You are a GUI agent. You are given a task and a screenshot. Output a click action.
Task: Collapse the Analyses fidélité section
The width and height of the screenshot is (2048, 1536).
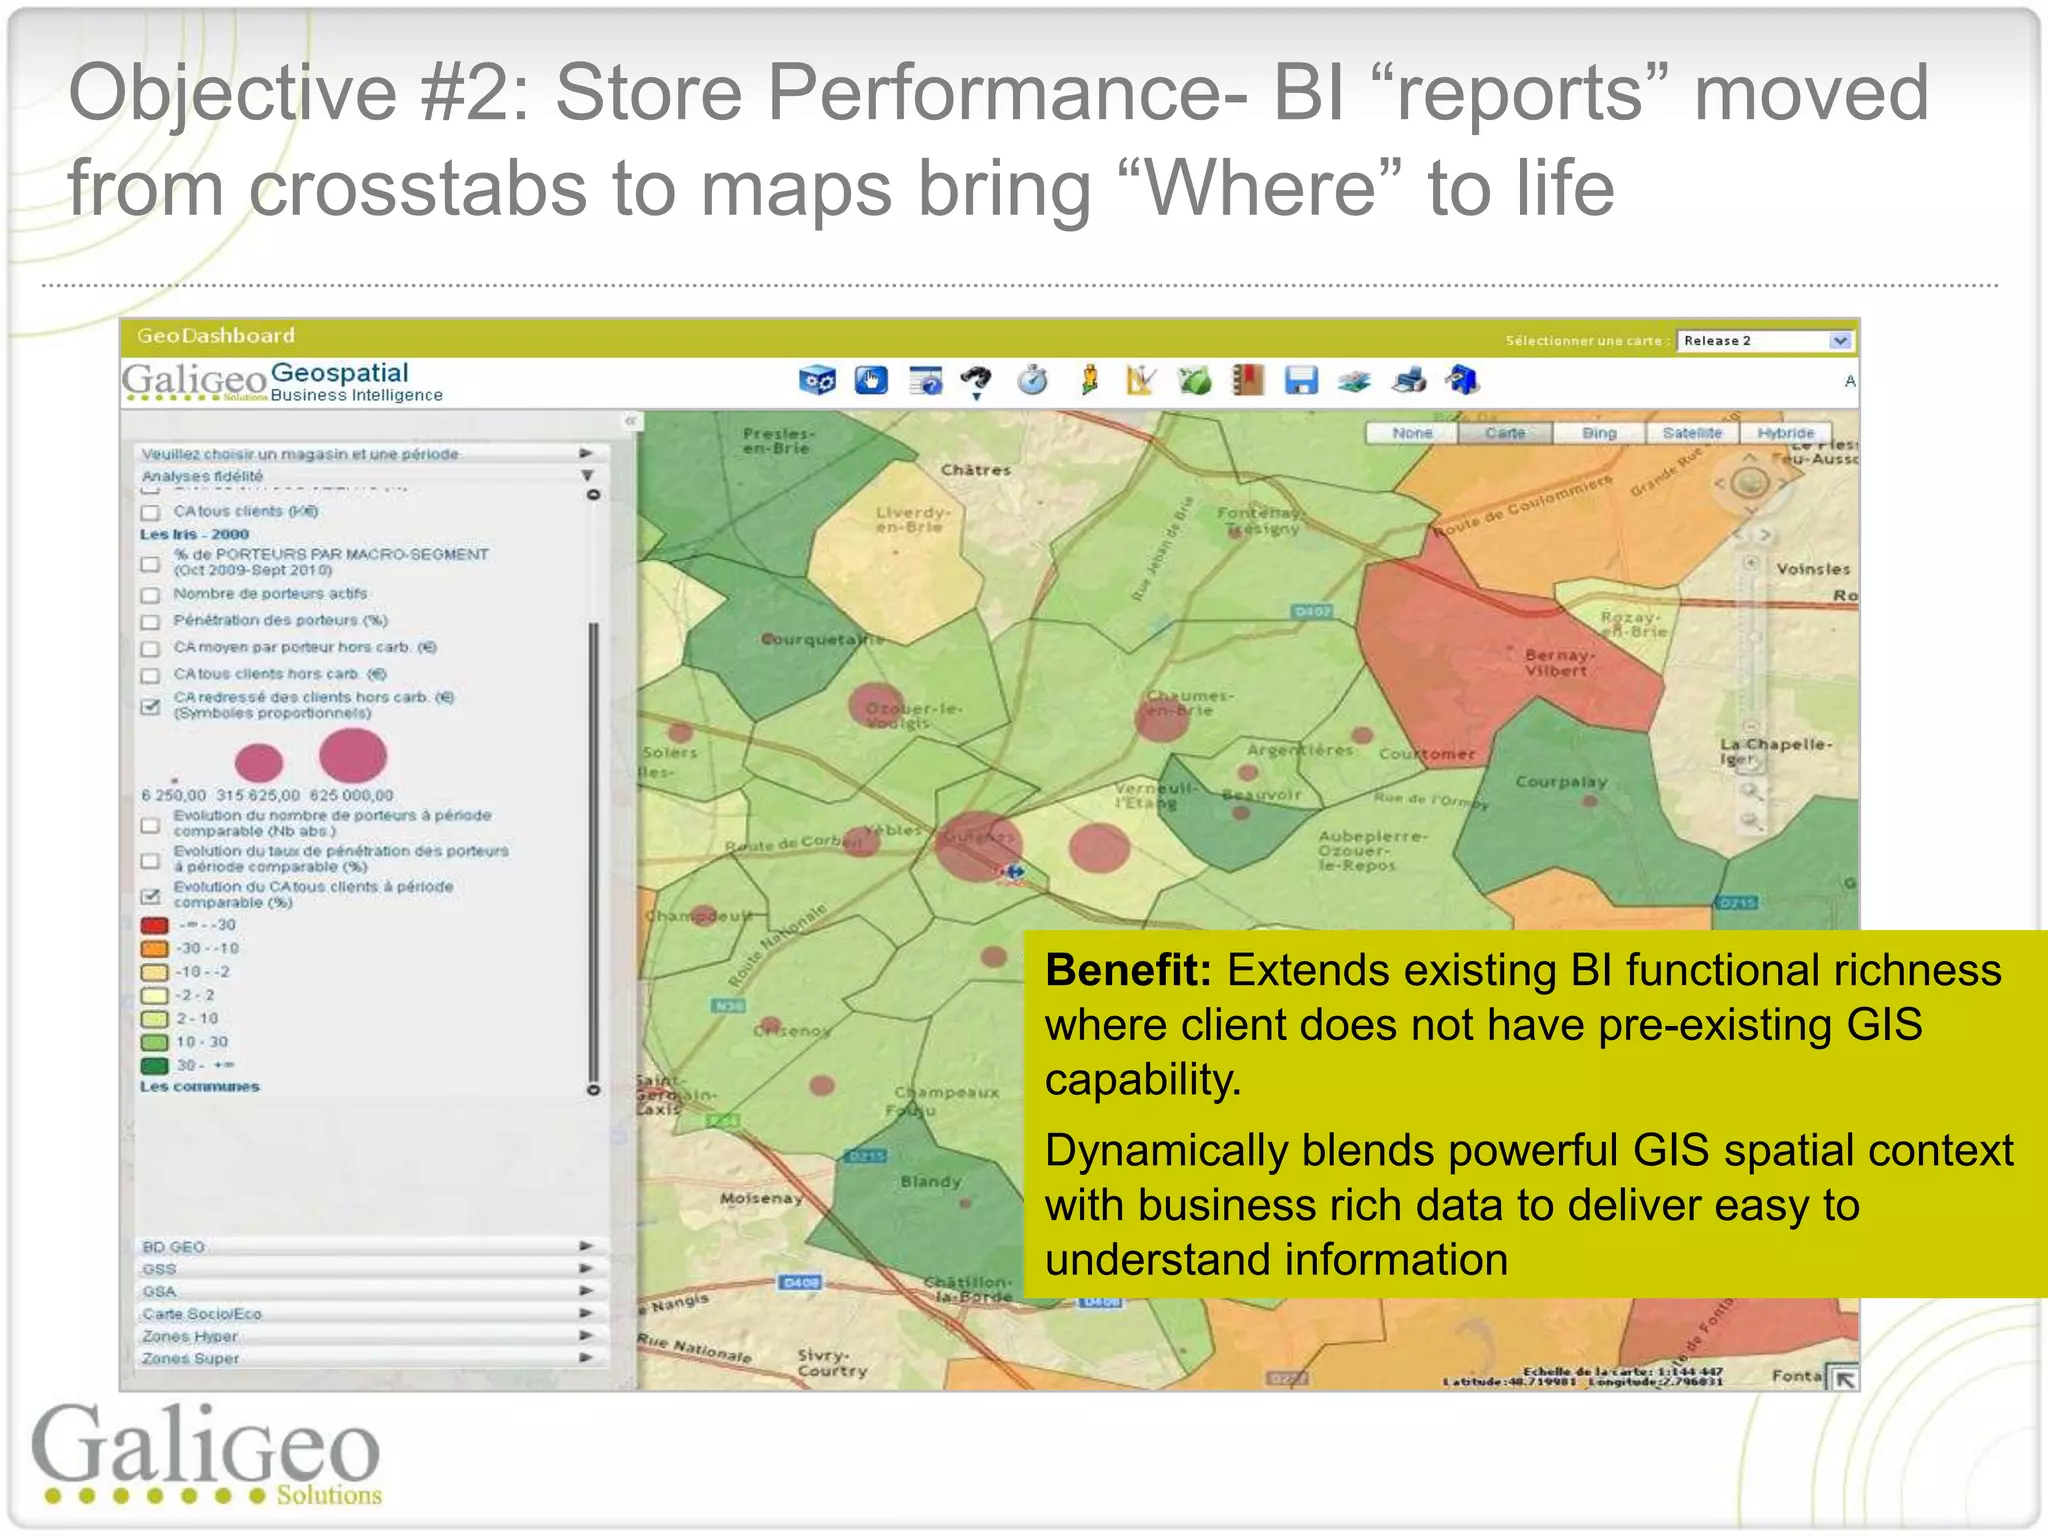coord(371,476)
